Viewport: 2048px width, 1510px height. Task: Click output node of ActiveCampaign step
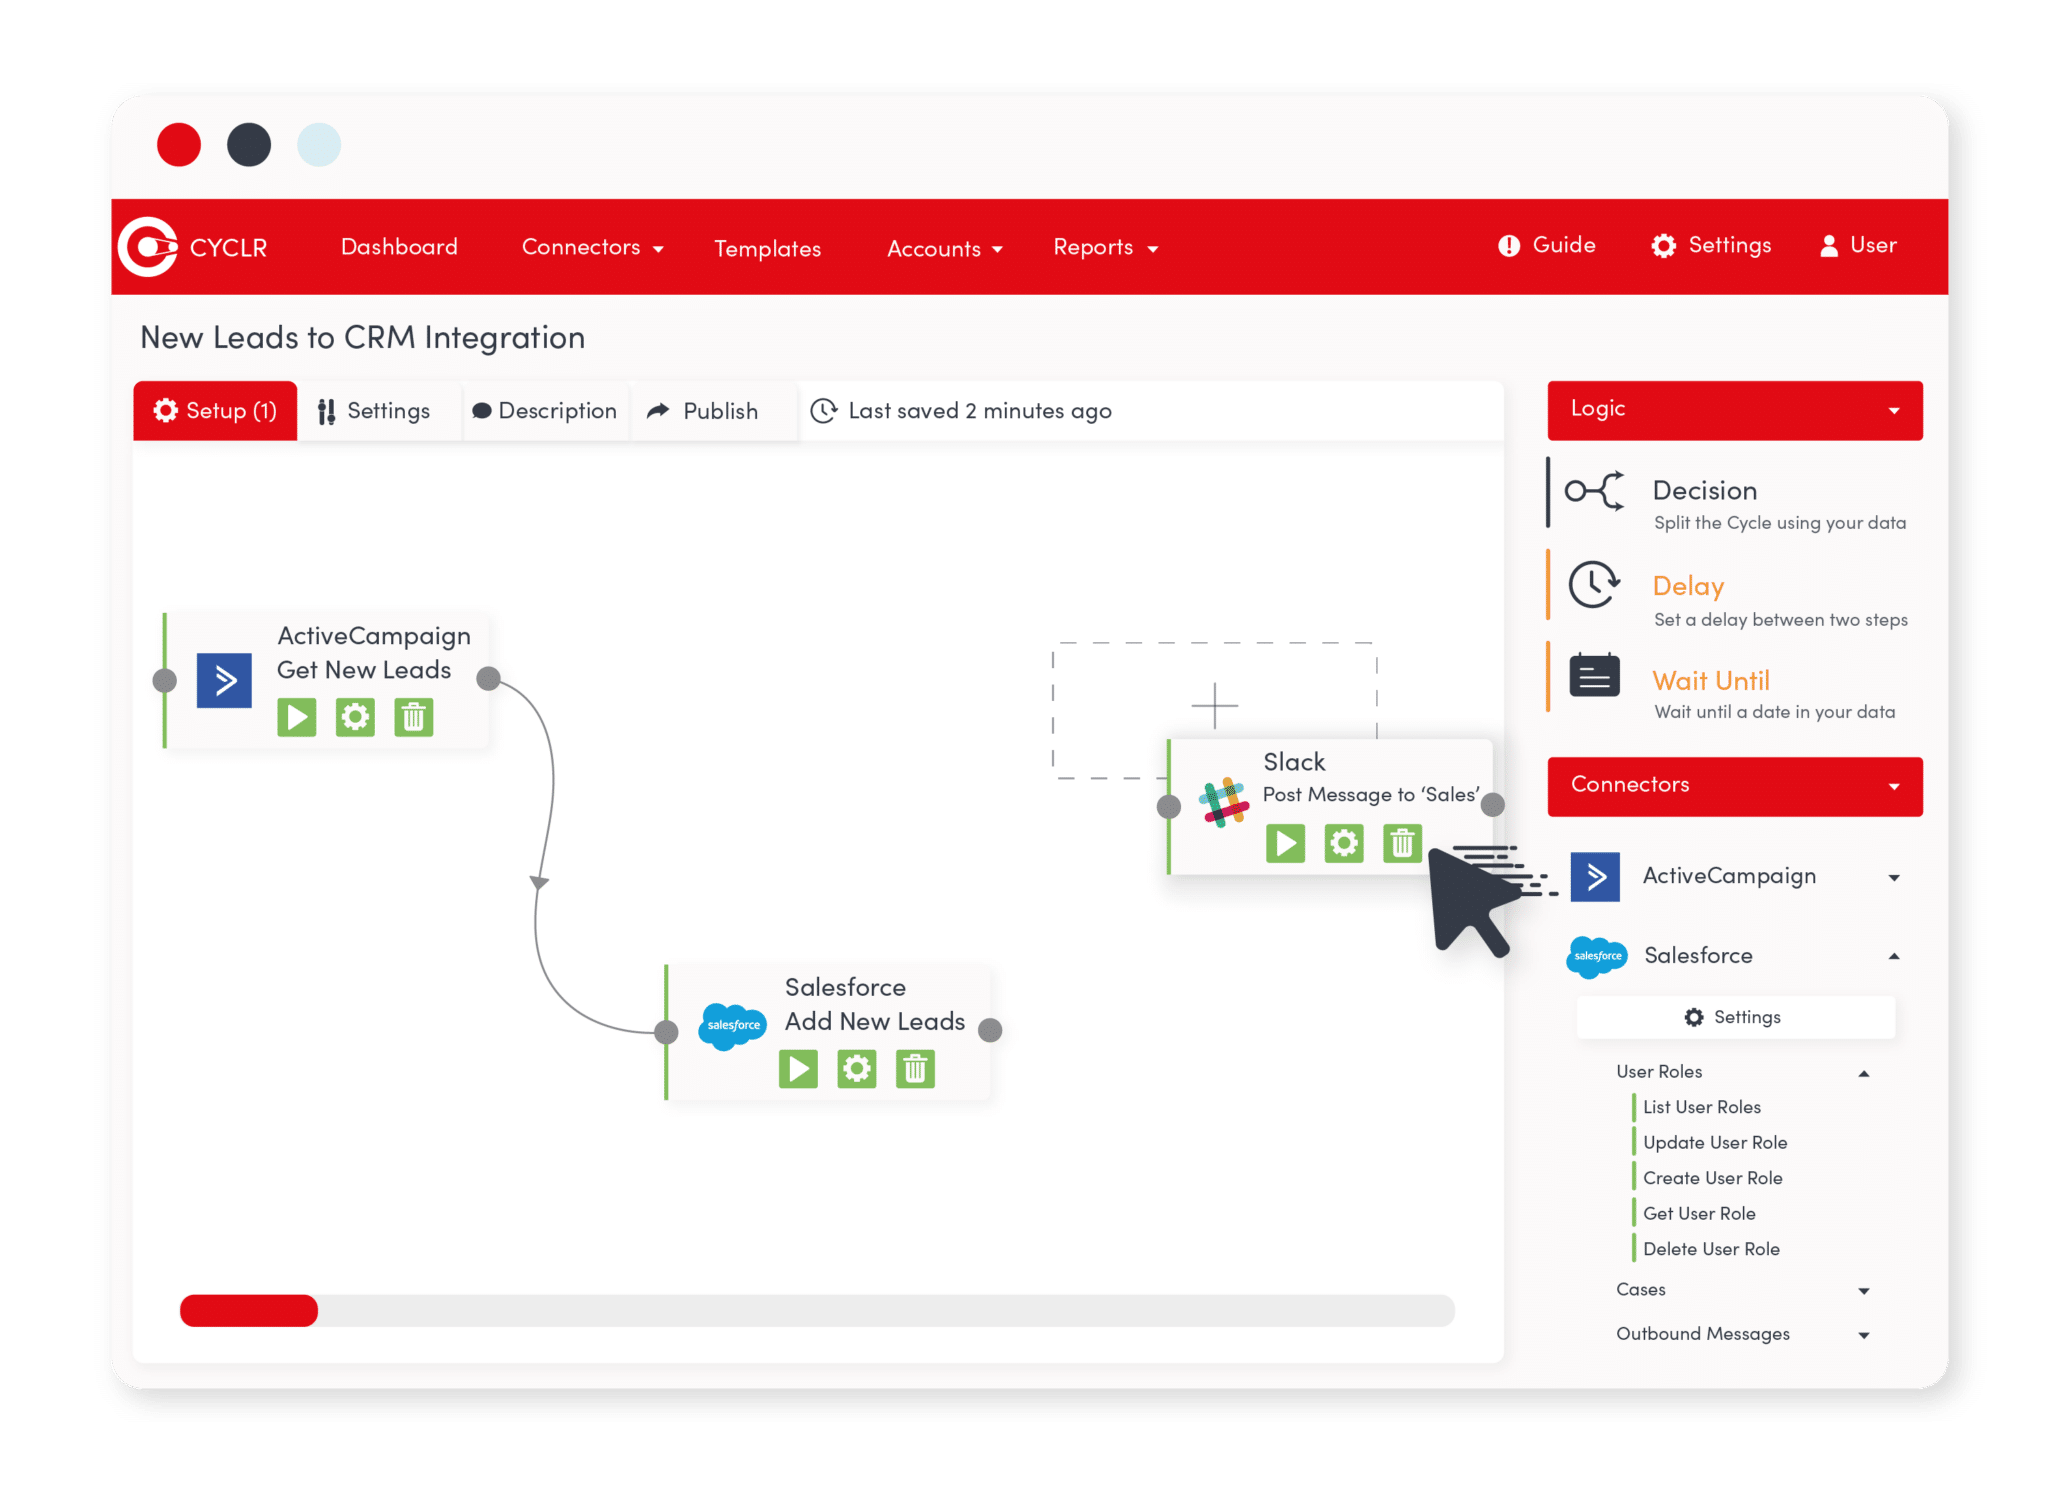point(488,679)
